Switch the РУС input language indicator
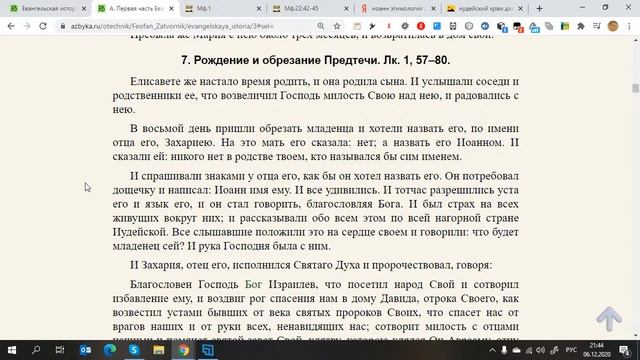The height and width of the screenshot is (360, 640). pos(571,350)
